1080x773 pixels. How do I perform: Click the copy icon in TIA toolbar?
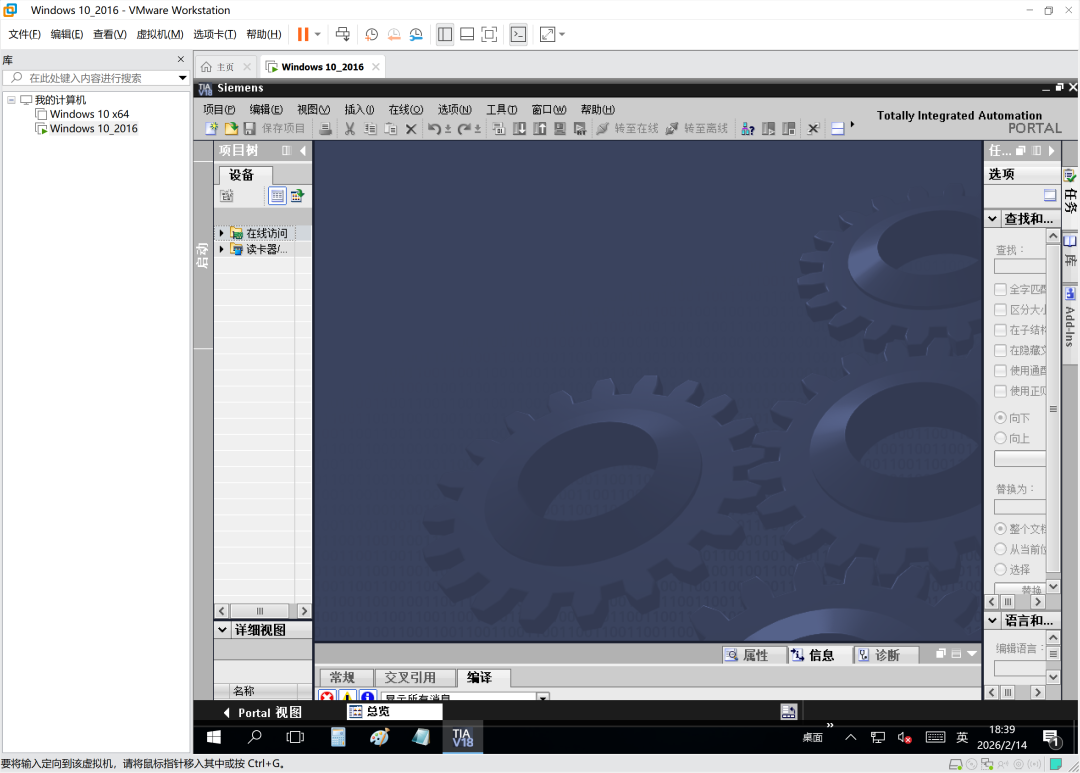point(370,129)
